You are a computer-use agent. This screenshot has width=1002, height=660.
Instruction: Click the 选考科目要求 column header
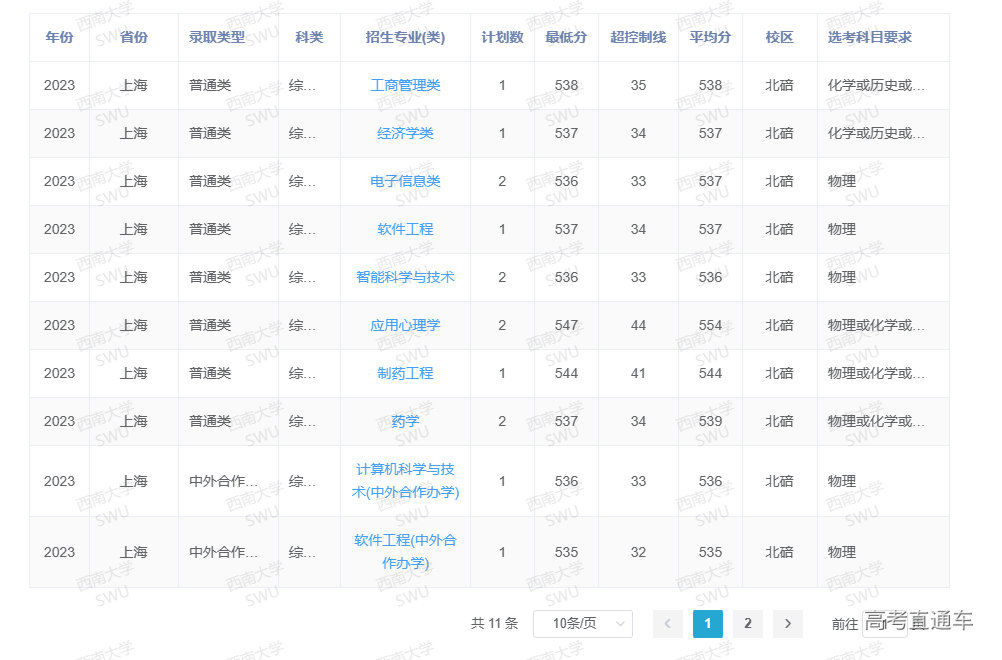[869, 38]
